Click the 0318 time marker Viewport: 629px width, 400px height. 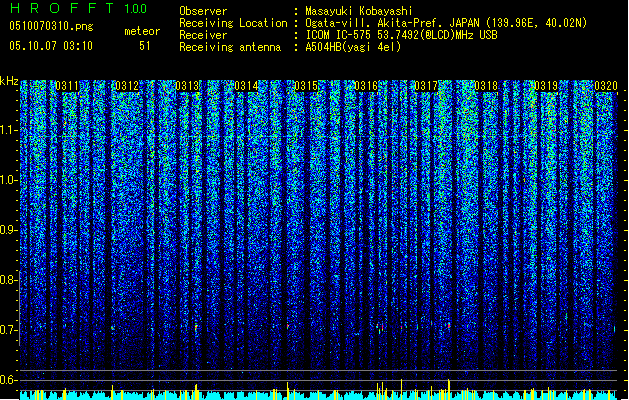point(486,86)
